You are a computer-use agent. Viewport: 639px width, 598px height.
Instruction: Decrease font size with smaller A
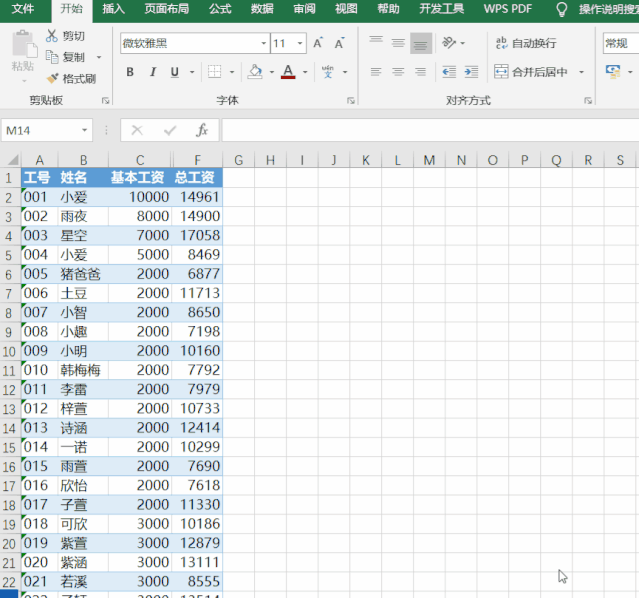(x=339, y=43)
